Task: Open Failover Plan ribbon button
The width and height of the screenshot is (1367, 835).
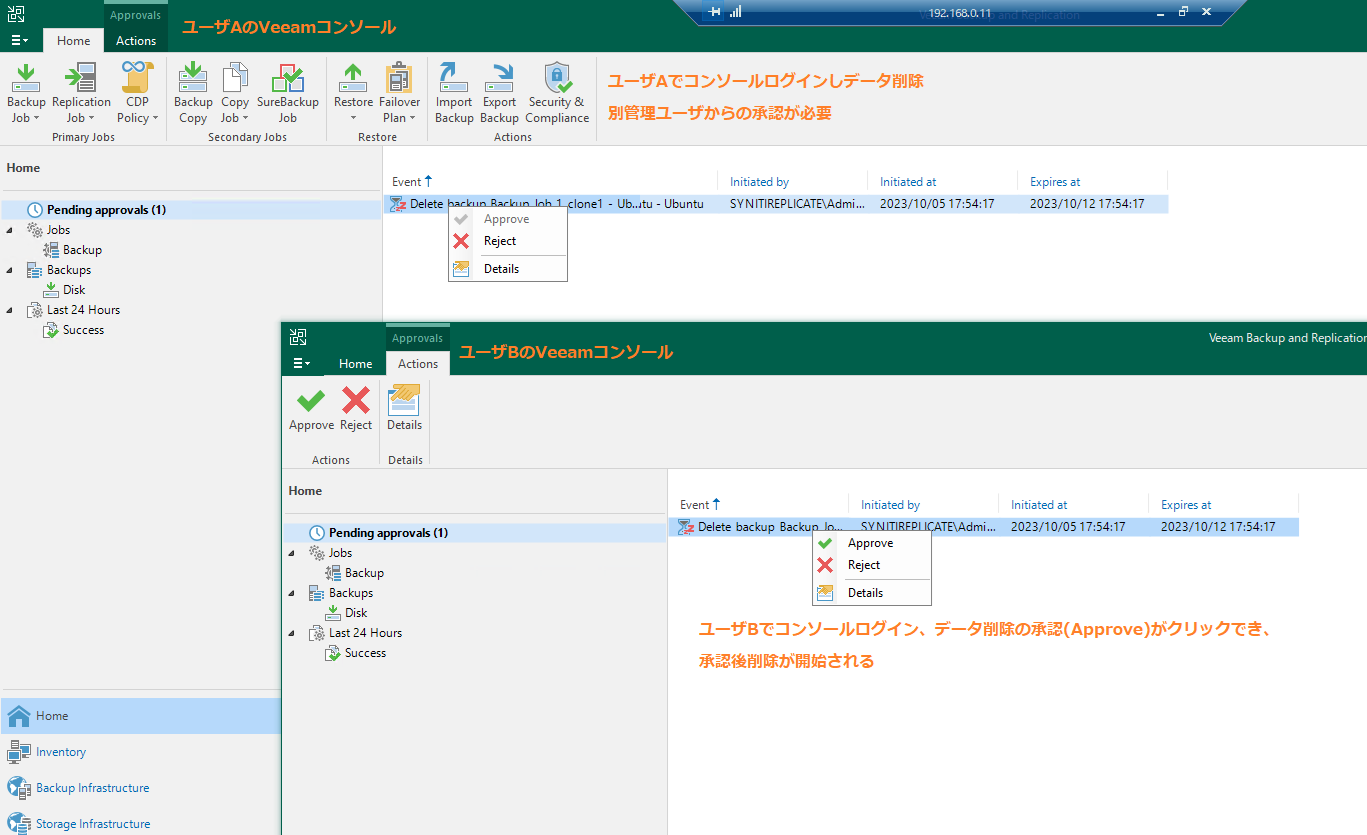Action: (399, 93)
